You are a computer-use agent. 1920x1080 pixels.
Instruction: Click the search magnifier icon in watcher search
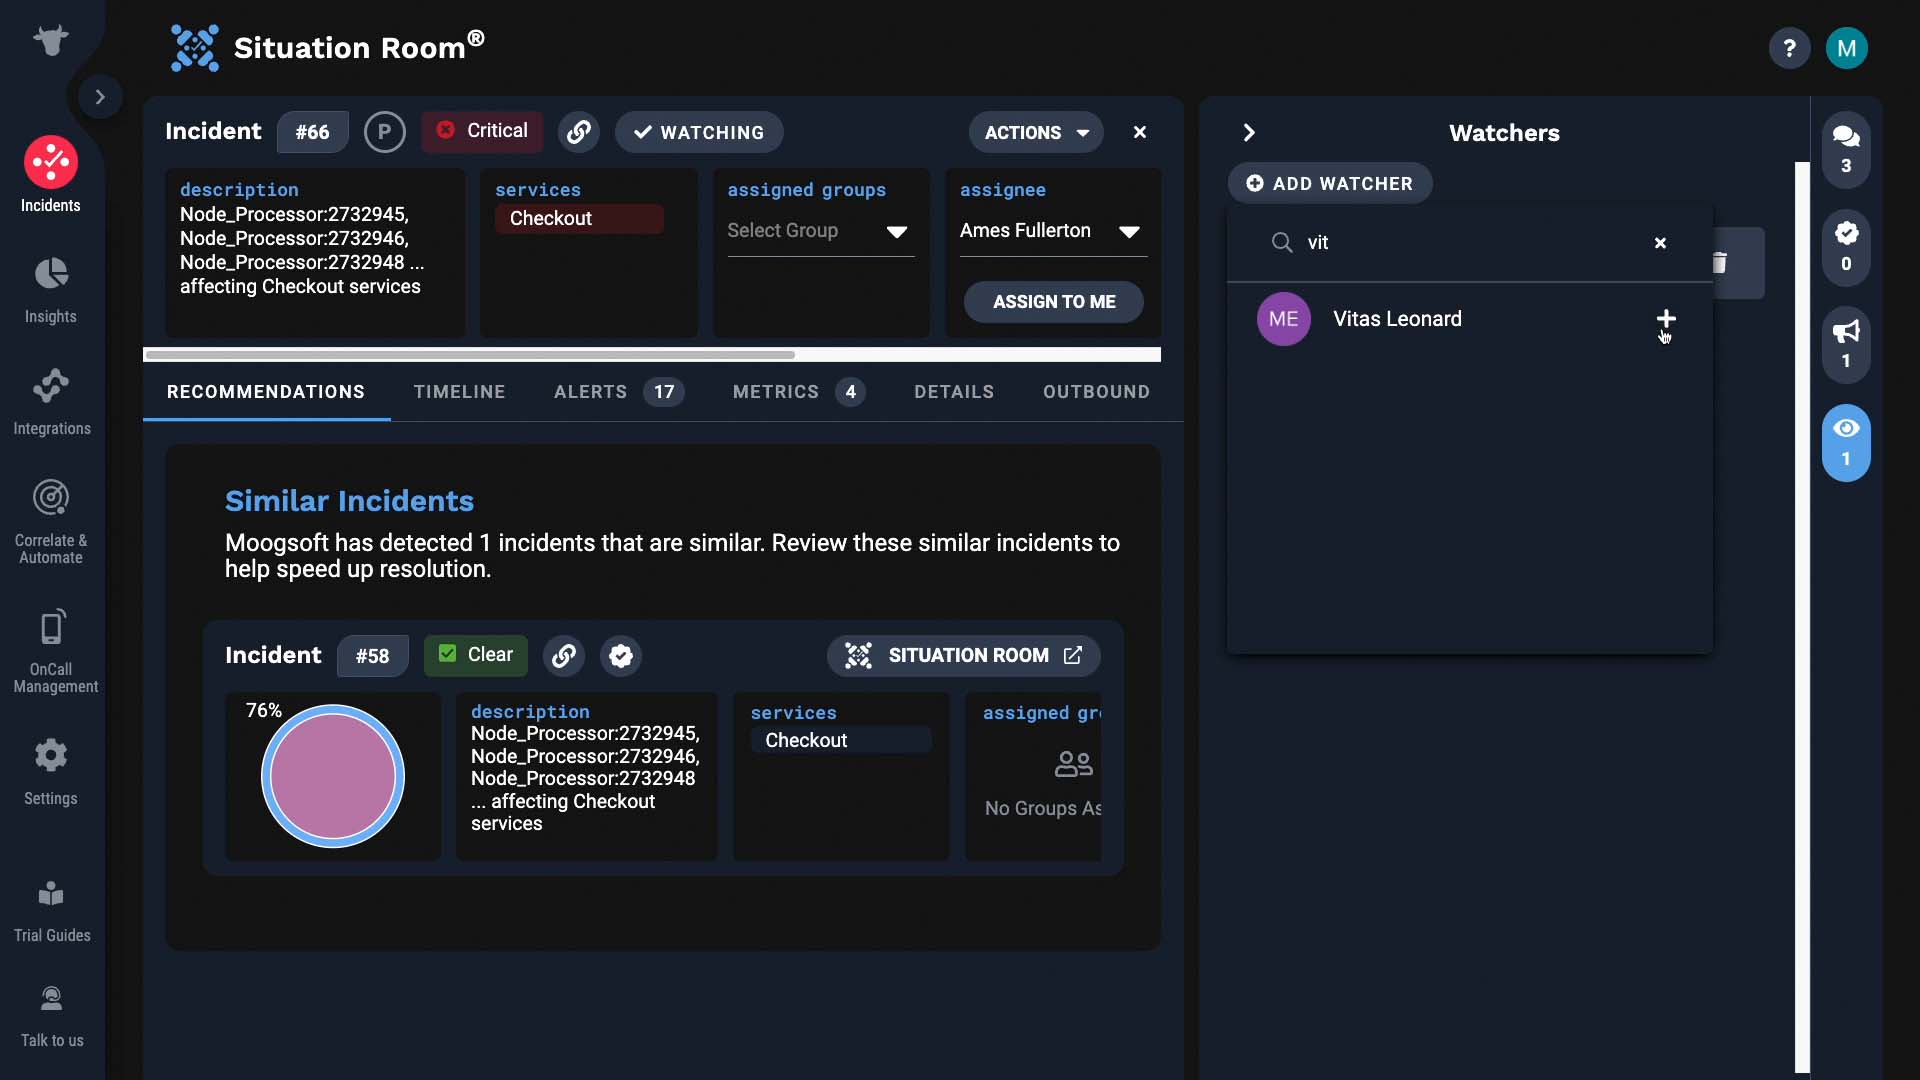(x=1281, y=242)
